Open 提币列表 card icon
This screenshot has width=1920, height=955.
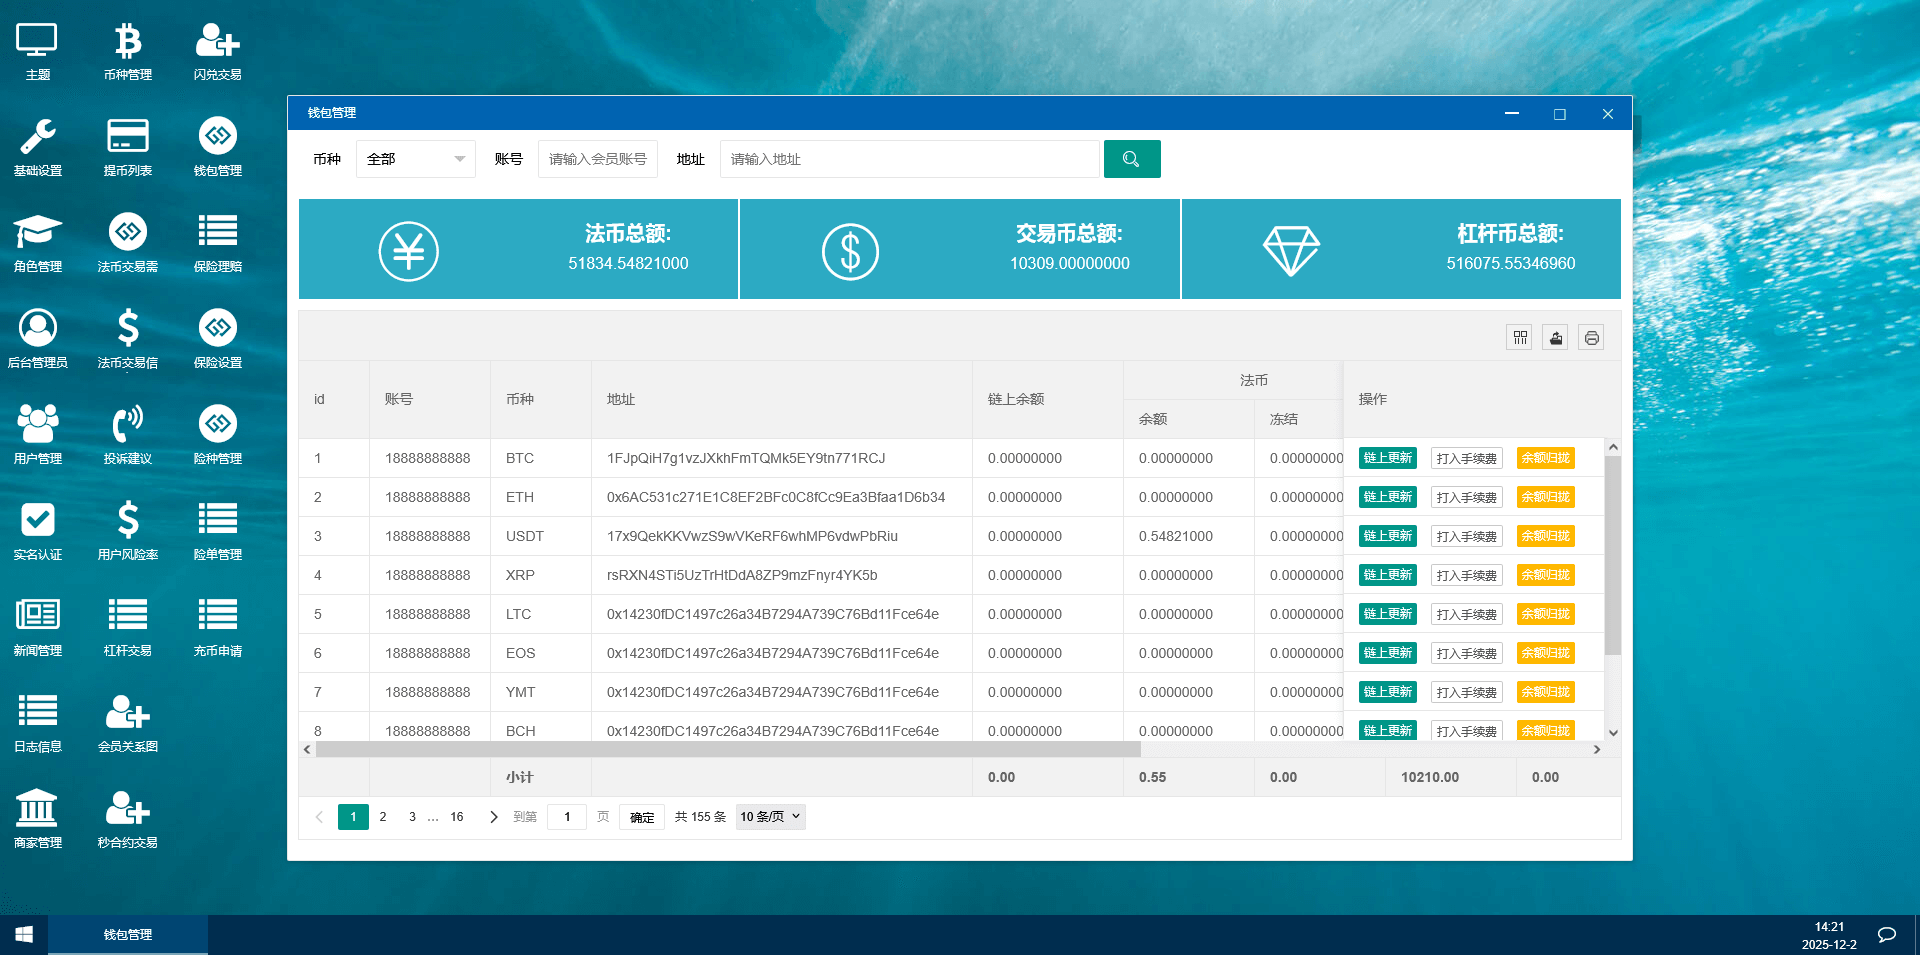(x=128, y=147)
